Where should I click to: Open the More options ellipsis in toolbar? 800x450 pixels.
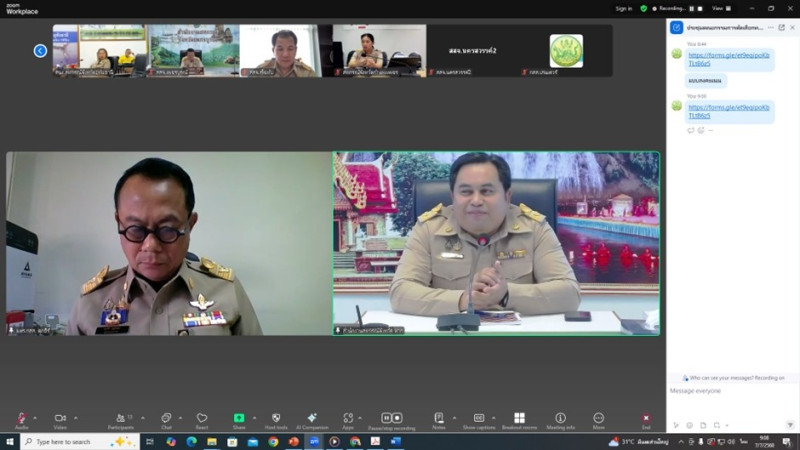(x=598, y=418)
